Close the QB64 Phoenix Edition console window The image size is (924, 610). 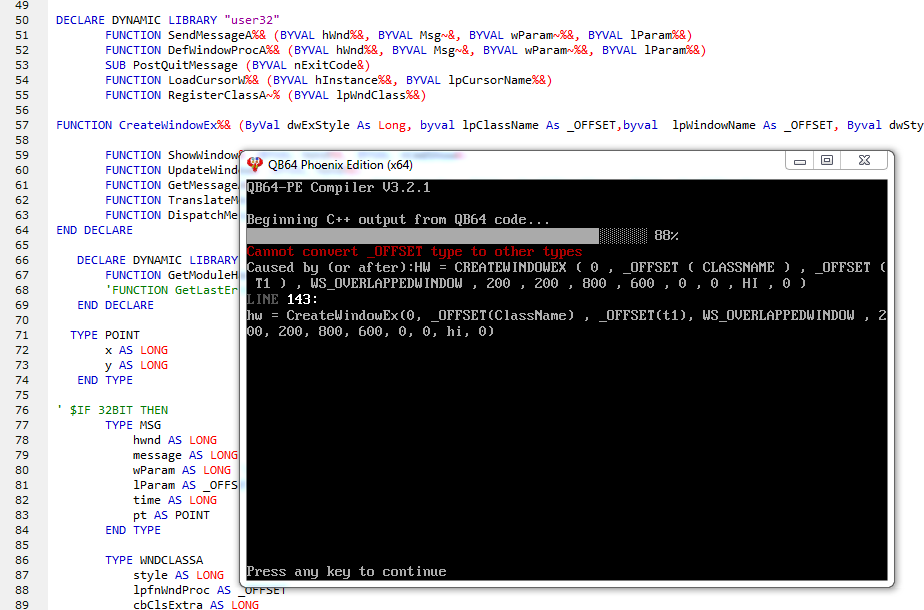pos(864,160)
